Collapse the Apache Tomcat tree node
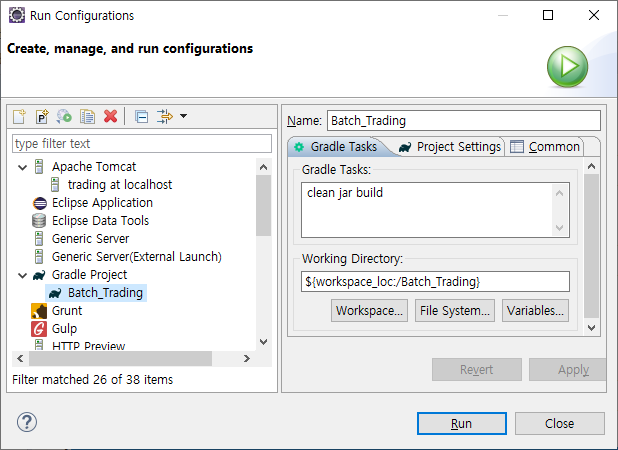618x450 pixels. [22, 167]
